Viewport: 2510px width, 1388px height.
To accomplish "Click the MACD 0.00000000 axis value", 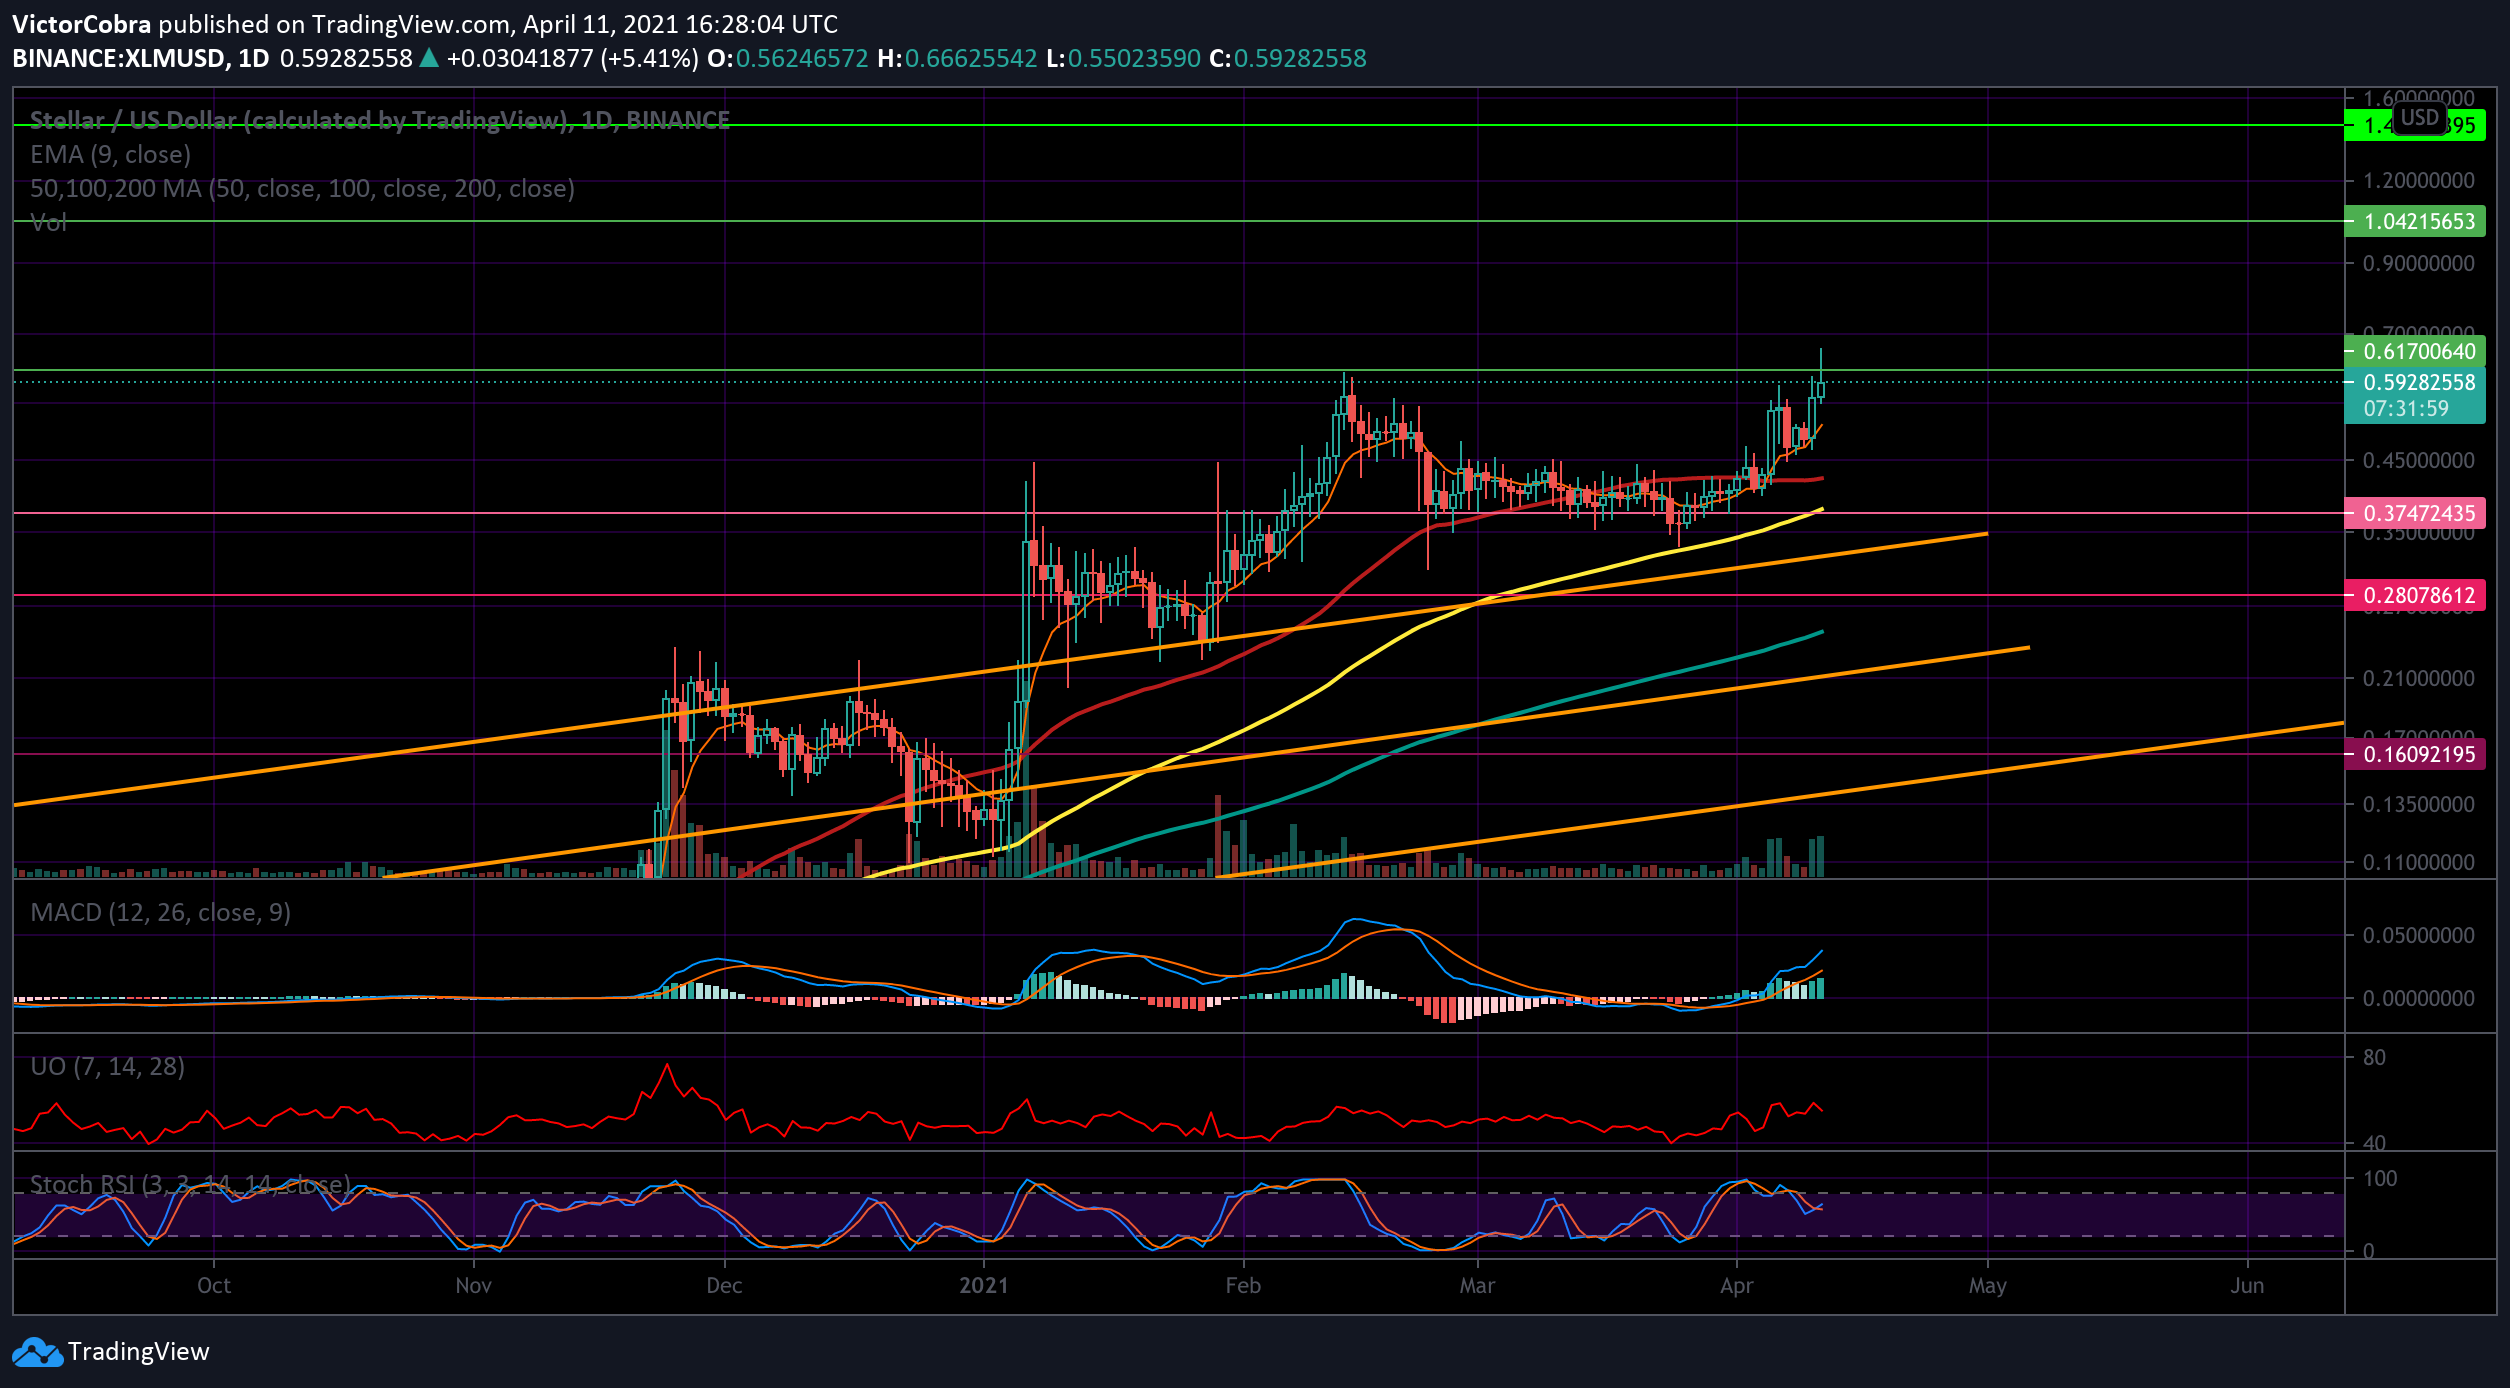I will tap(2419, 999).
